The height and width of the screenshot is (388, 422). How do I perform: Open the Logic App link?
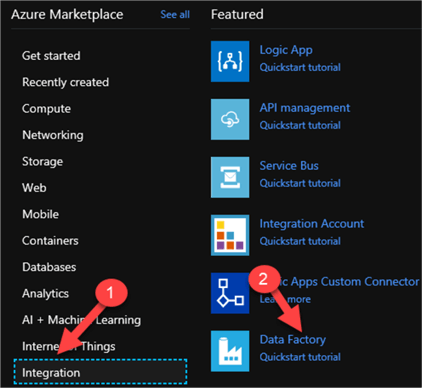[x=286, y=50]
